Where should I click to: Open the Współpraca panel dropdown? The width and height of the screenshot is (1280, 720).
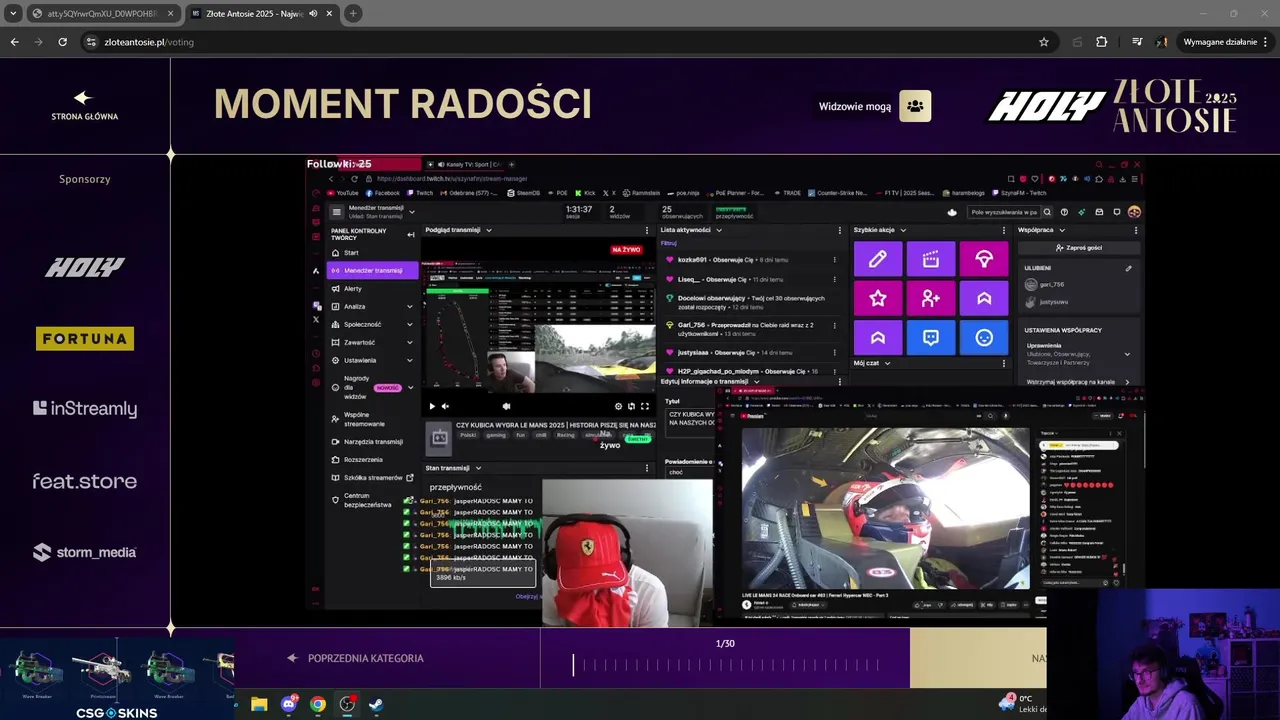click(x=1062, y=230)
